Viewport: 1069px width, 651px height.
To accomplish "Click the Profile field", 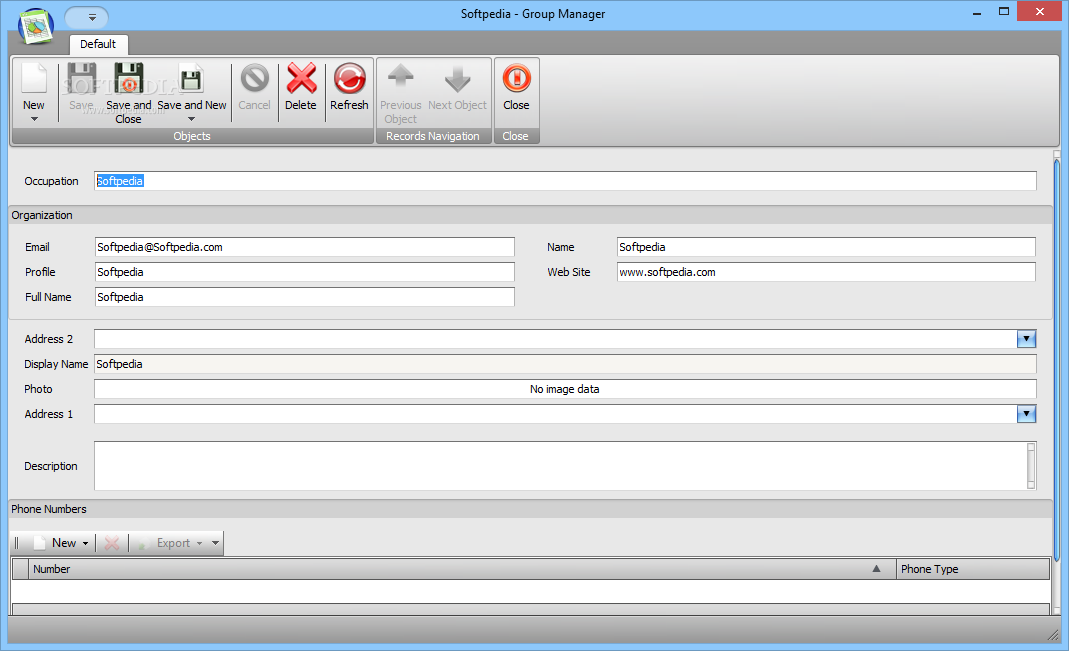I will coord(305,272).
